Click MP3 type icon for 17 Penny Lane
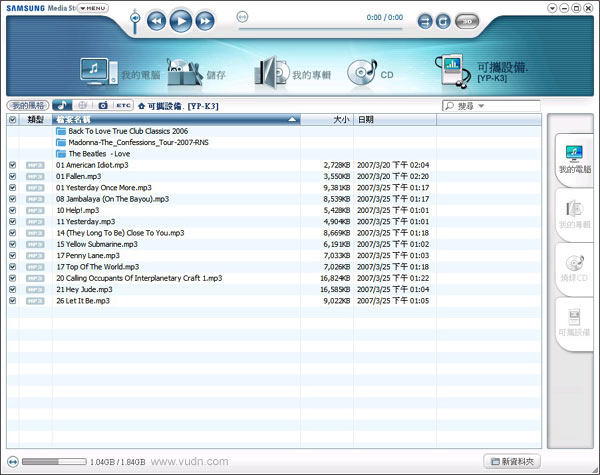The width and height of the screenshot is (600, 475). [x=35, y=256]
